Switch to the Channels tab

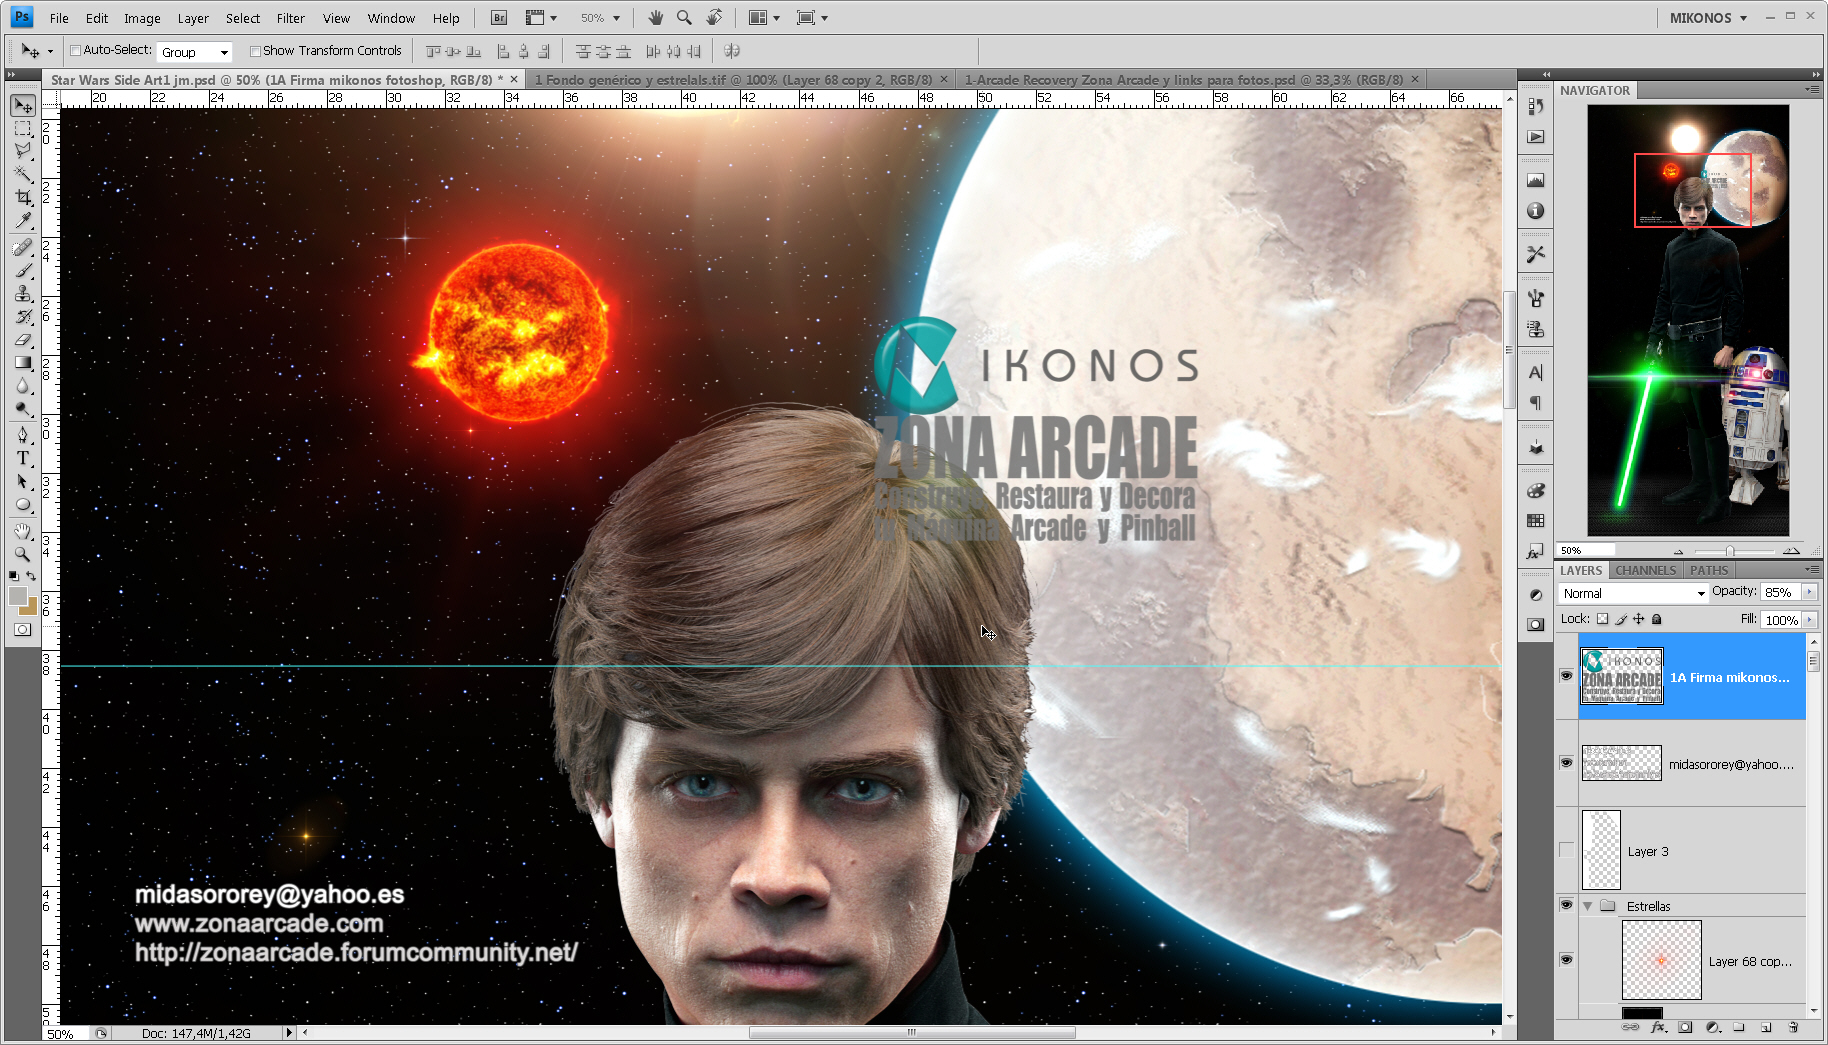[x=1645, y=570]
